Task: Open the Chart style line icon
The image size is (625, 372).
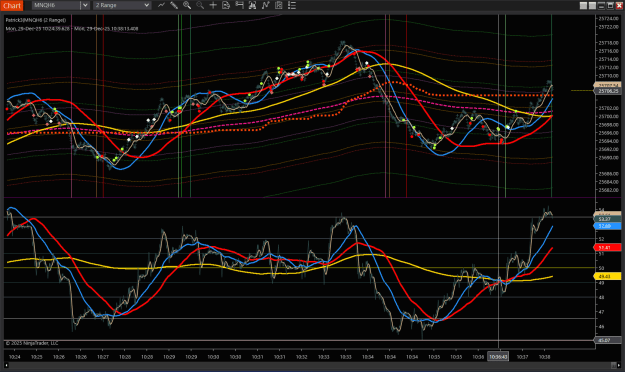Action: 161,5
